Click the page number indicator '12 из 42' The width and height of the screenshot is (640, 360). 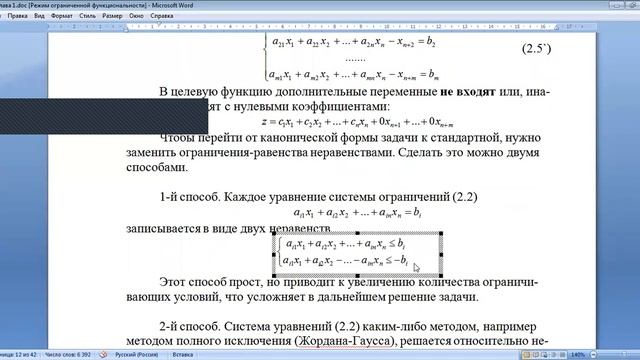(18, 355)
